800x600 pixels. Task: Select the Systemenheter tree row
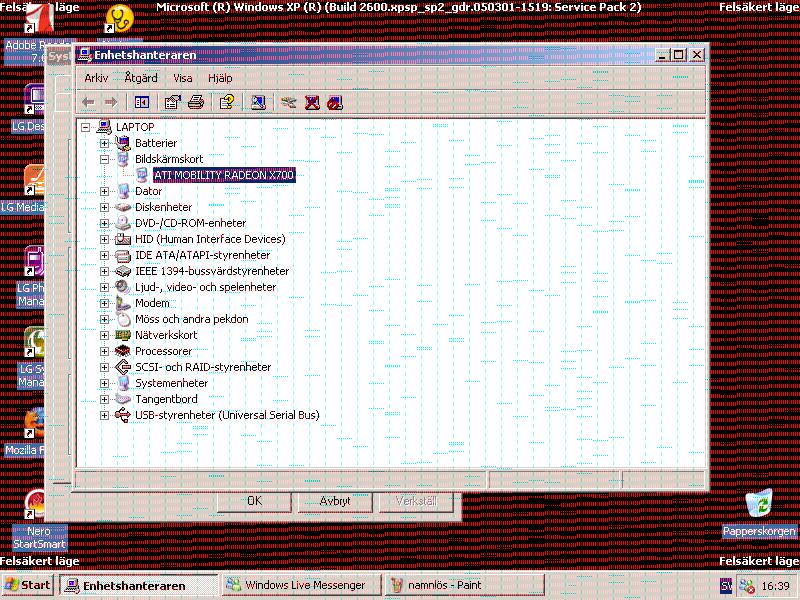(x=171, y=383)
